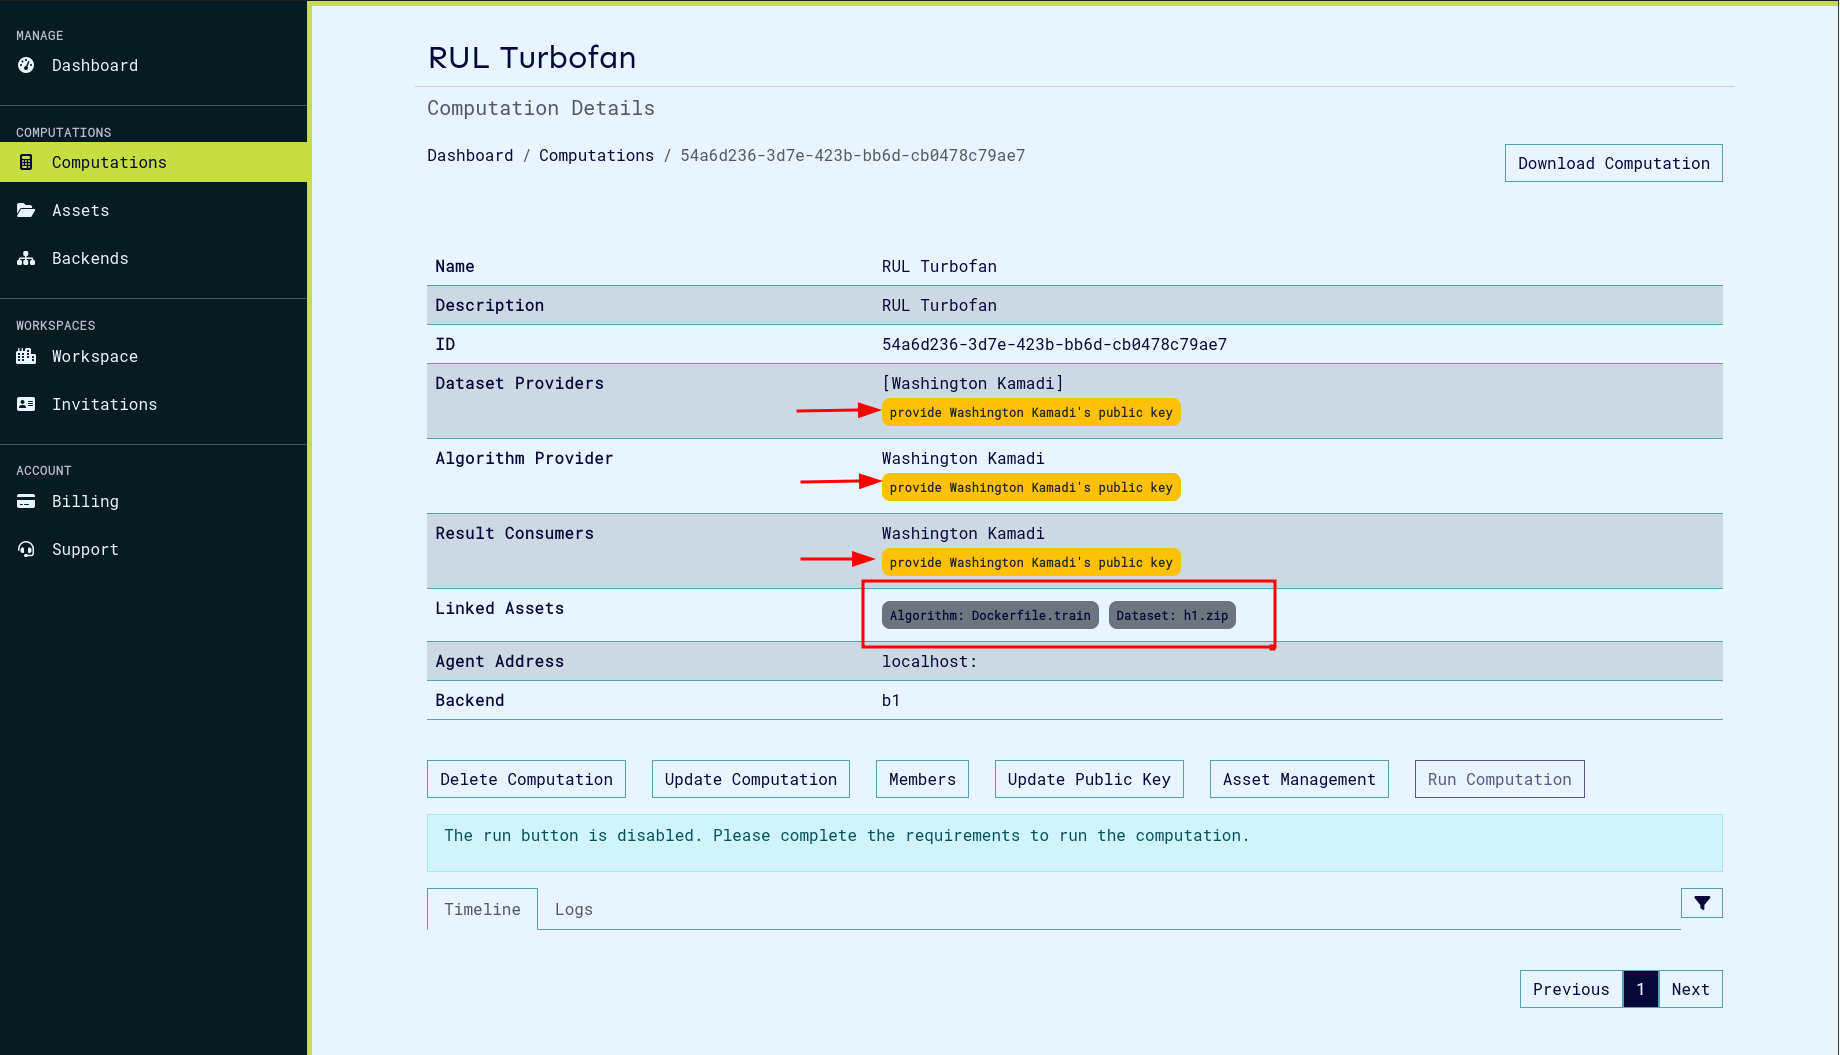Open the Members button
This screenshot has height=1055, width=1840.
pyautogui.click(x=922, y=779)
